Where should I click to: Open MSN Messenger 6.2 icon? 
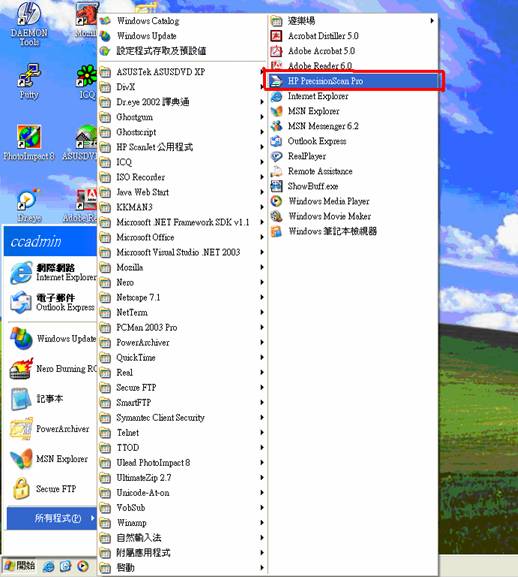(276, 126)
